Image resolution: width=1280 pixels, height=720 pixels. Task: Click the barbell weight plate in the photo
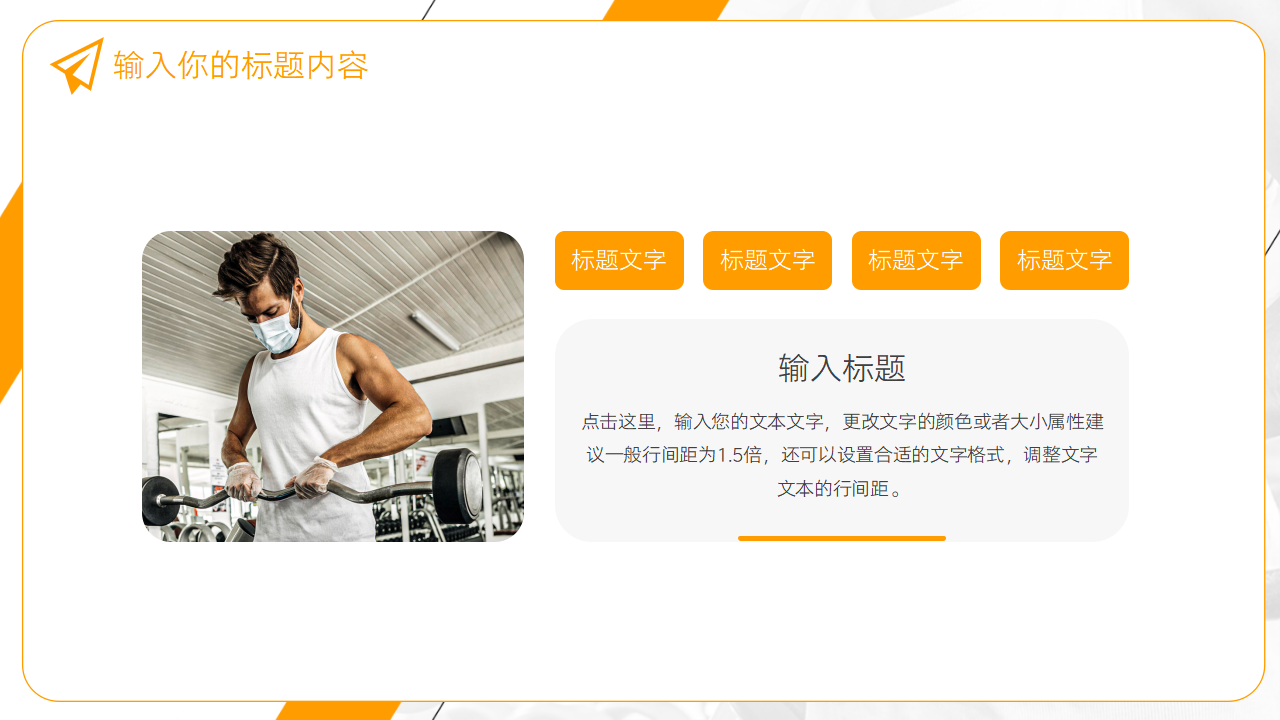click(459, 484)
